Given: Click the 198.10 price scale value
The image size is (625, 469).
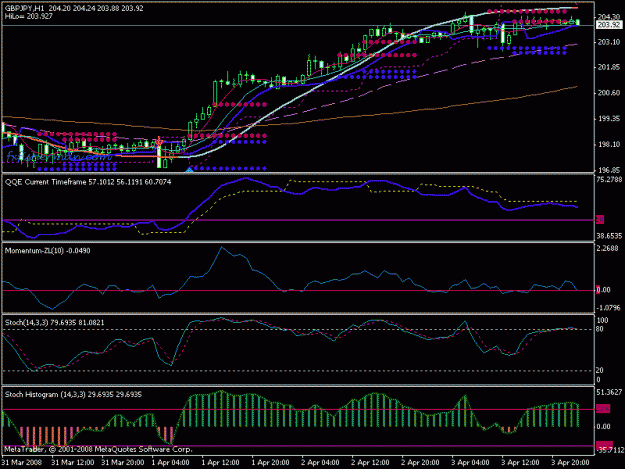Looking at the screenshot, I should point(608,144).
